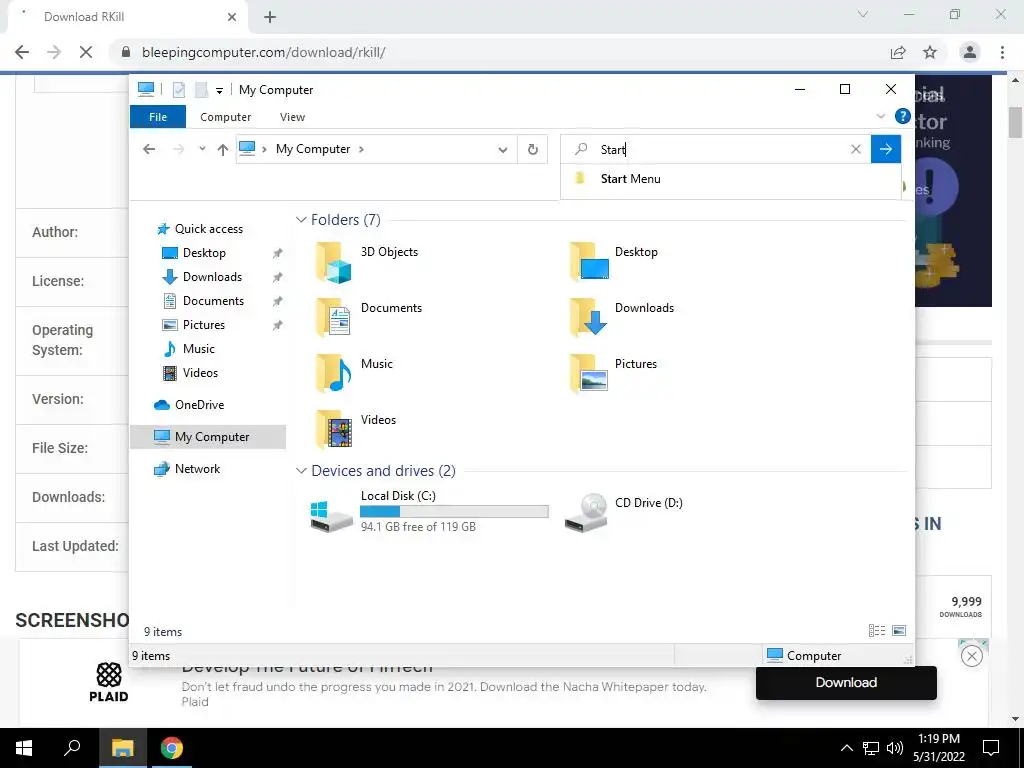1024x768 pixels.
Task: Click the properties icon in Explorer title bar
Action: tap(178, 89)
